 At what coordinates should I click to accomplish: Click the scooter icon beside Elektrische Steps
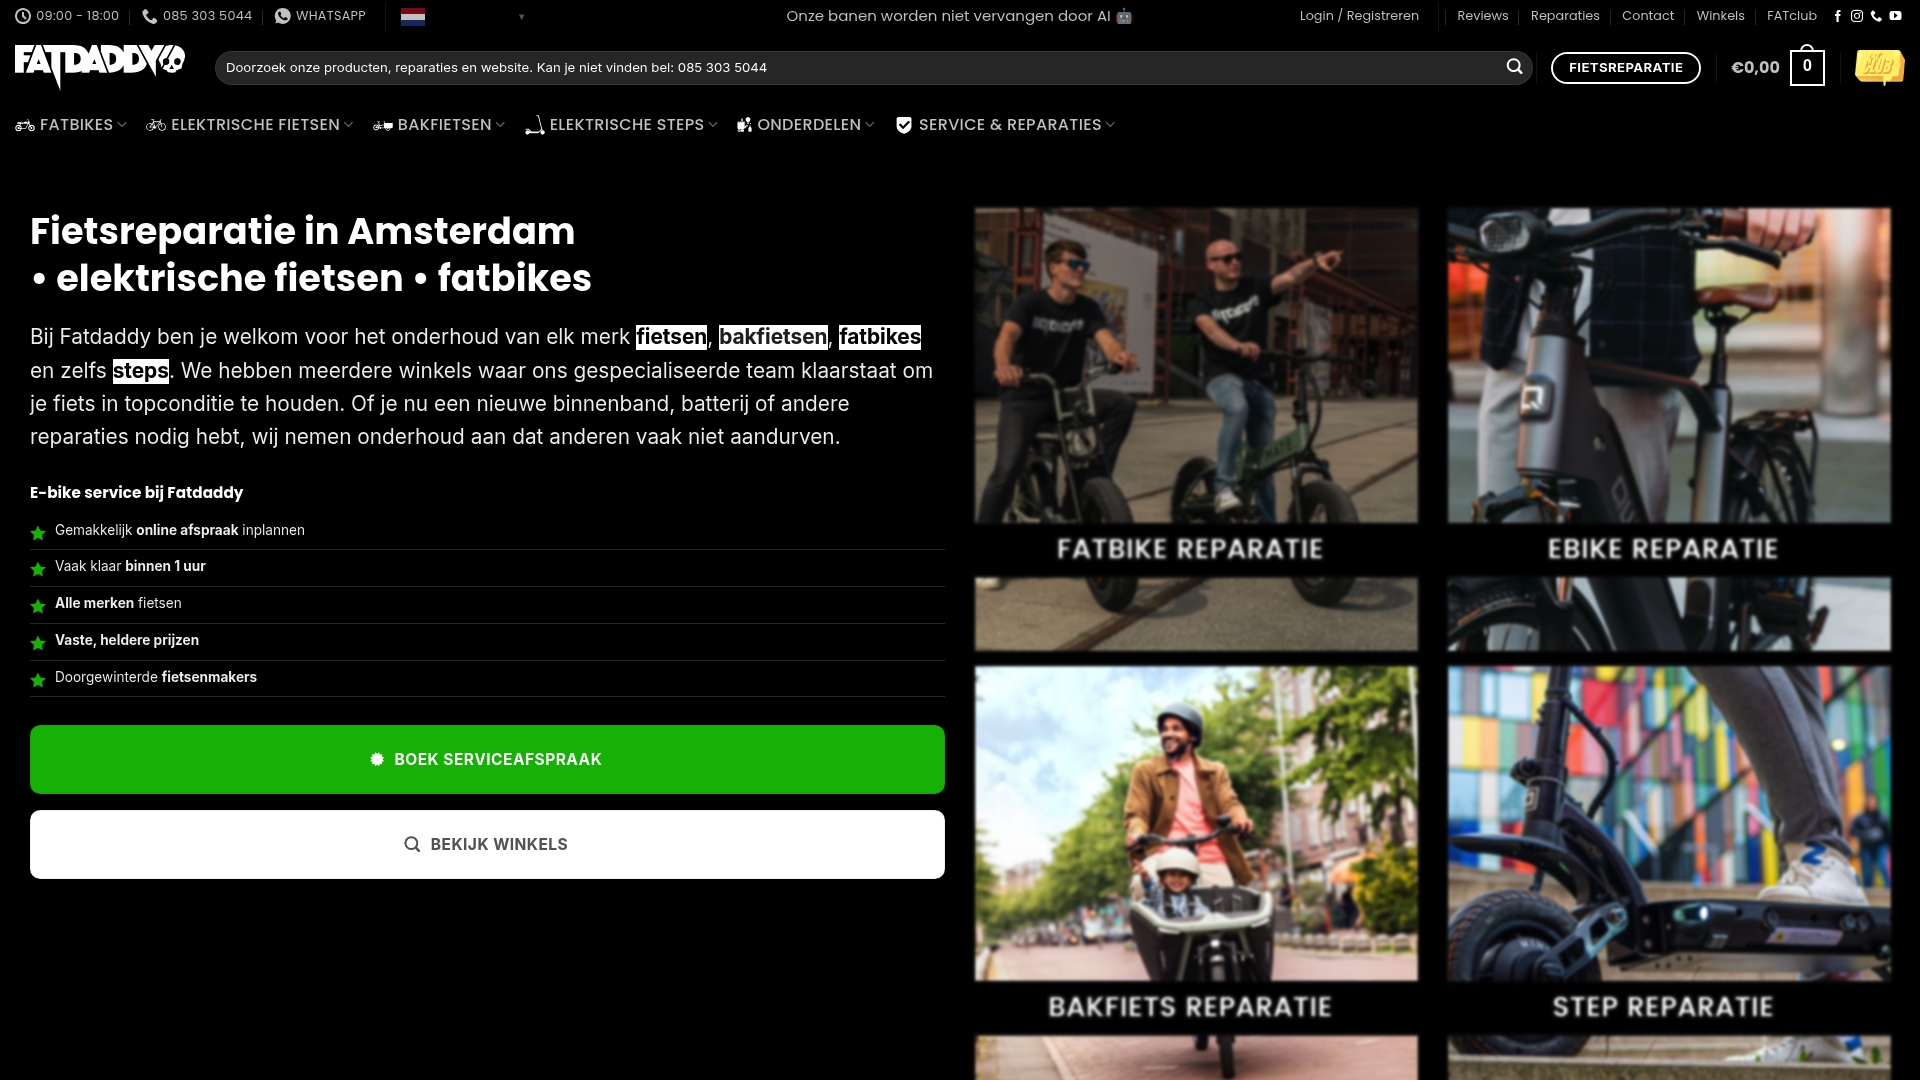535,125
